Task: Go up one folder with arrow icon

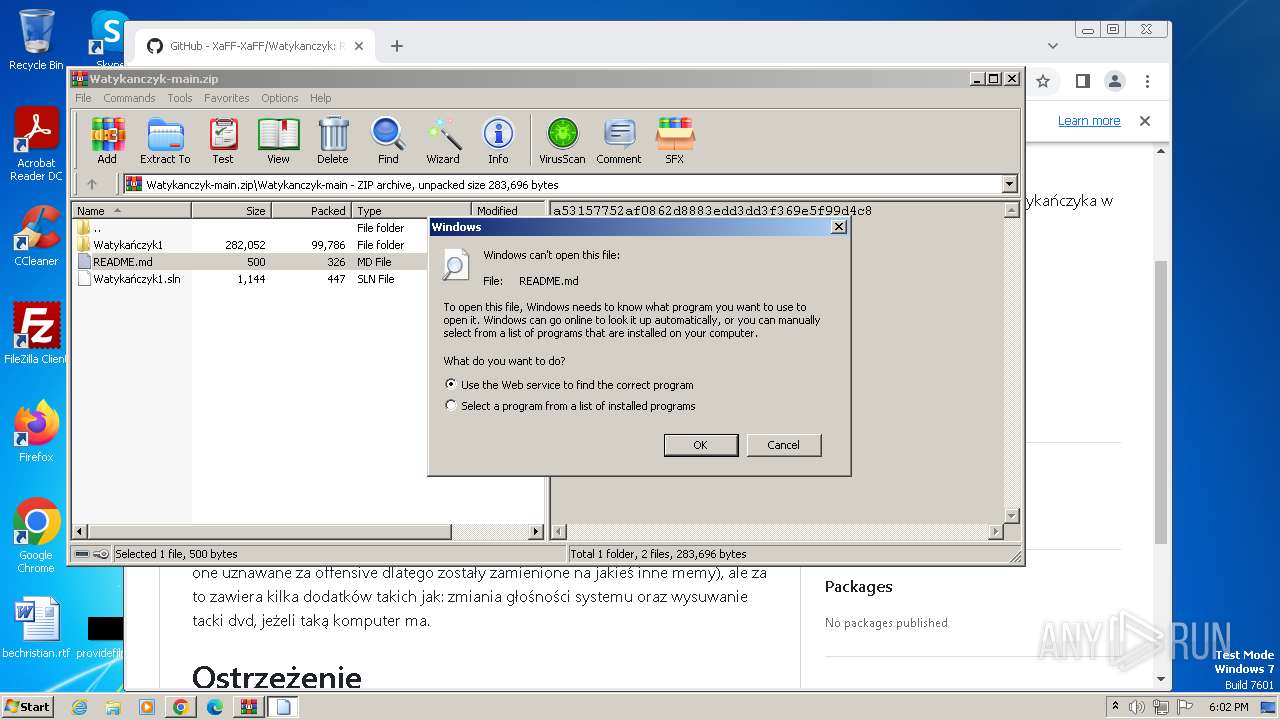Action: pyautogui.click(x=92, y=184)
